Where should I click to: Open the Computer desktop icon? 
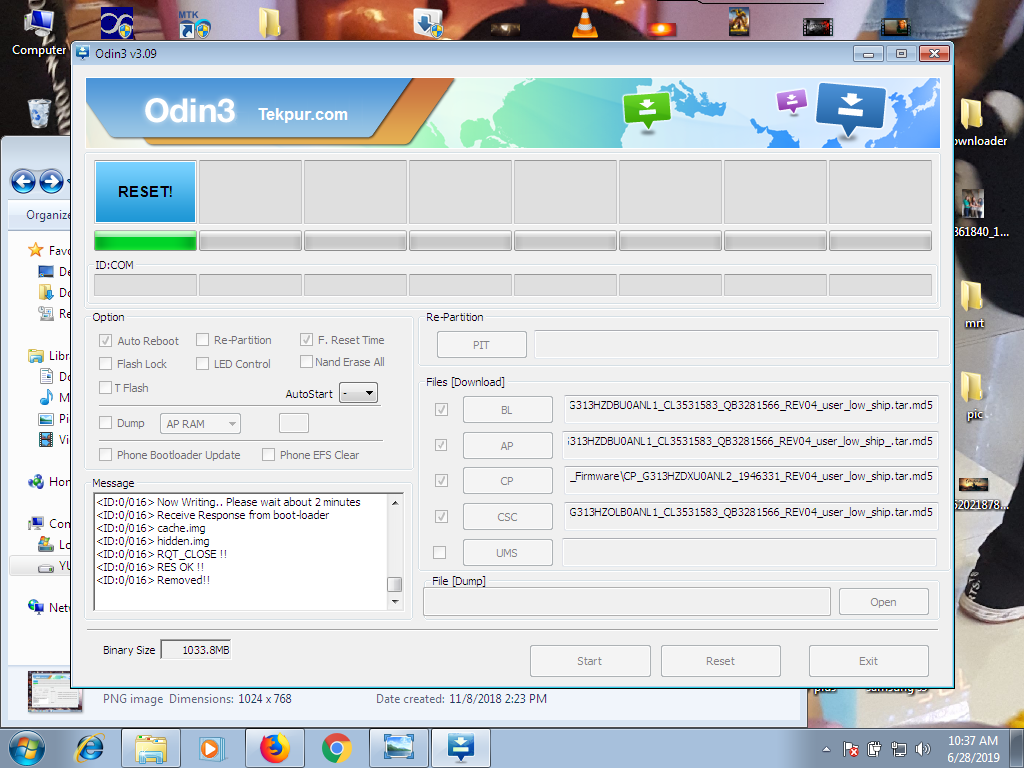(x=39, y=31)
